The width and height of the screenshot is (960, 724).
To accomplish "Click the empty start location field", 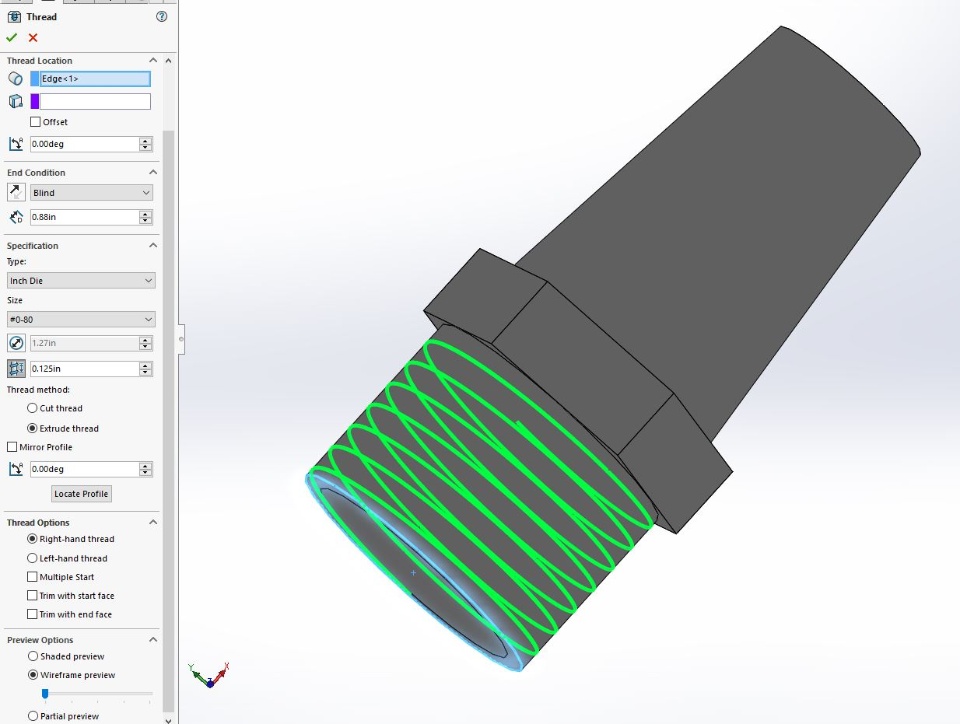I will (95, 102).
